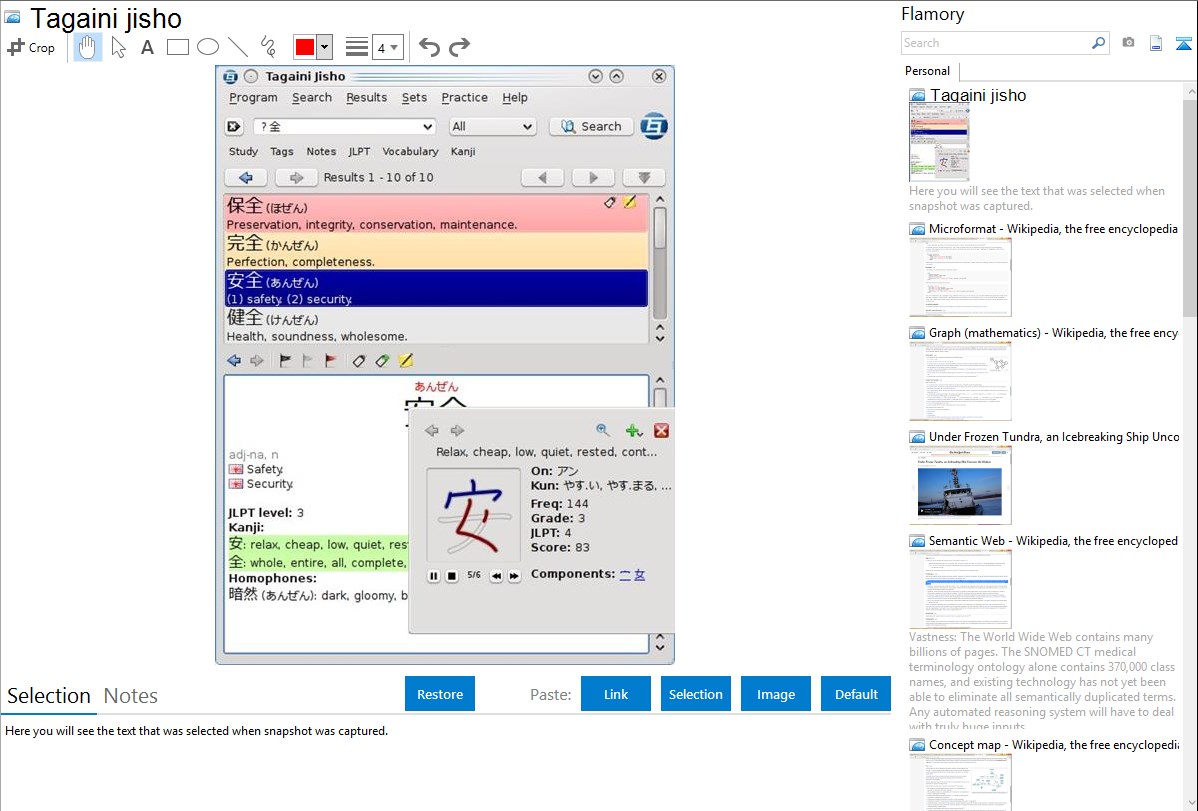Screen dimensions: 1198x811
Task: Open the Tagaini jisho snapshot thumbnail
Action: [939, 142]
